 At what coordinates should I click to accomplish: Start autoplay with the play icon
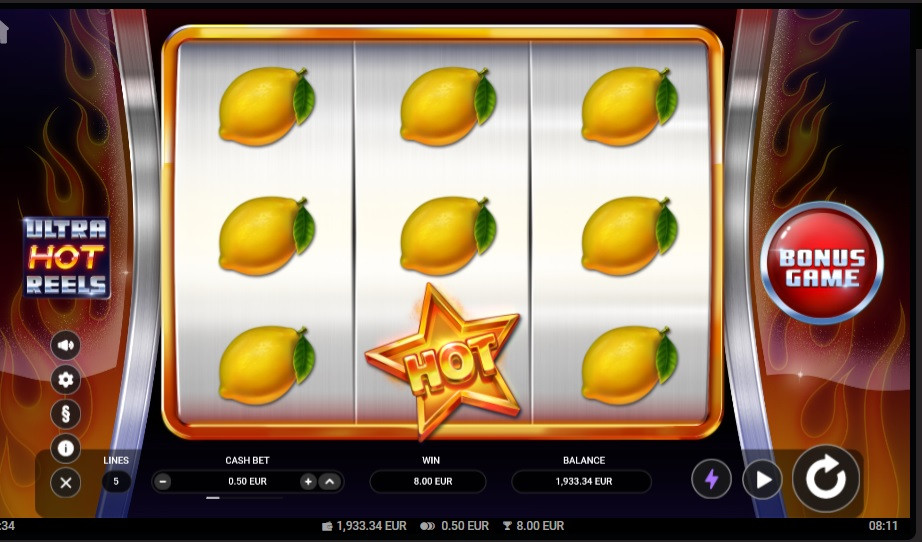(x=763, y=480)
